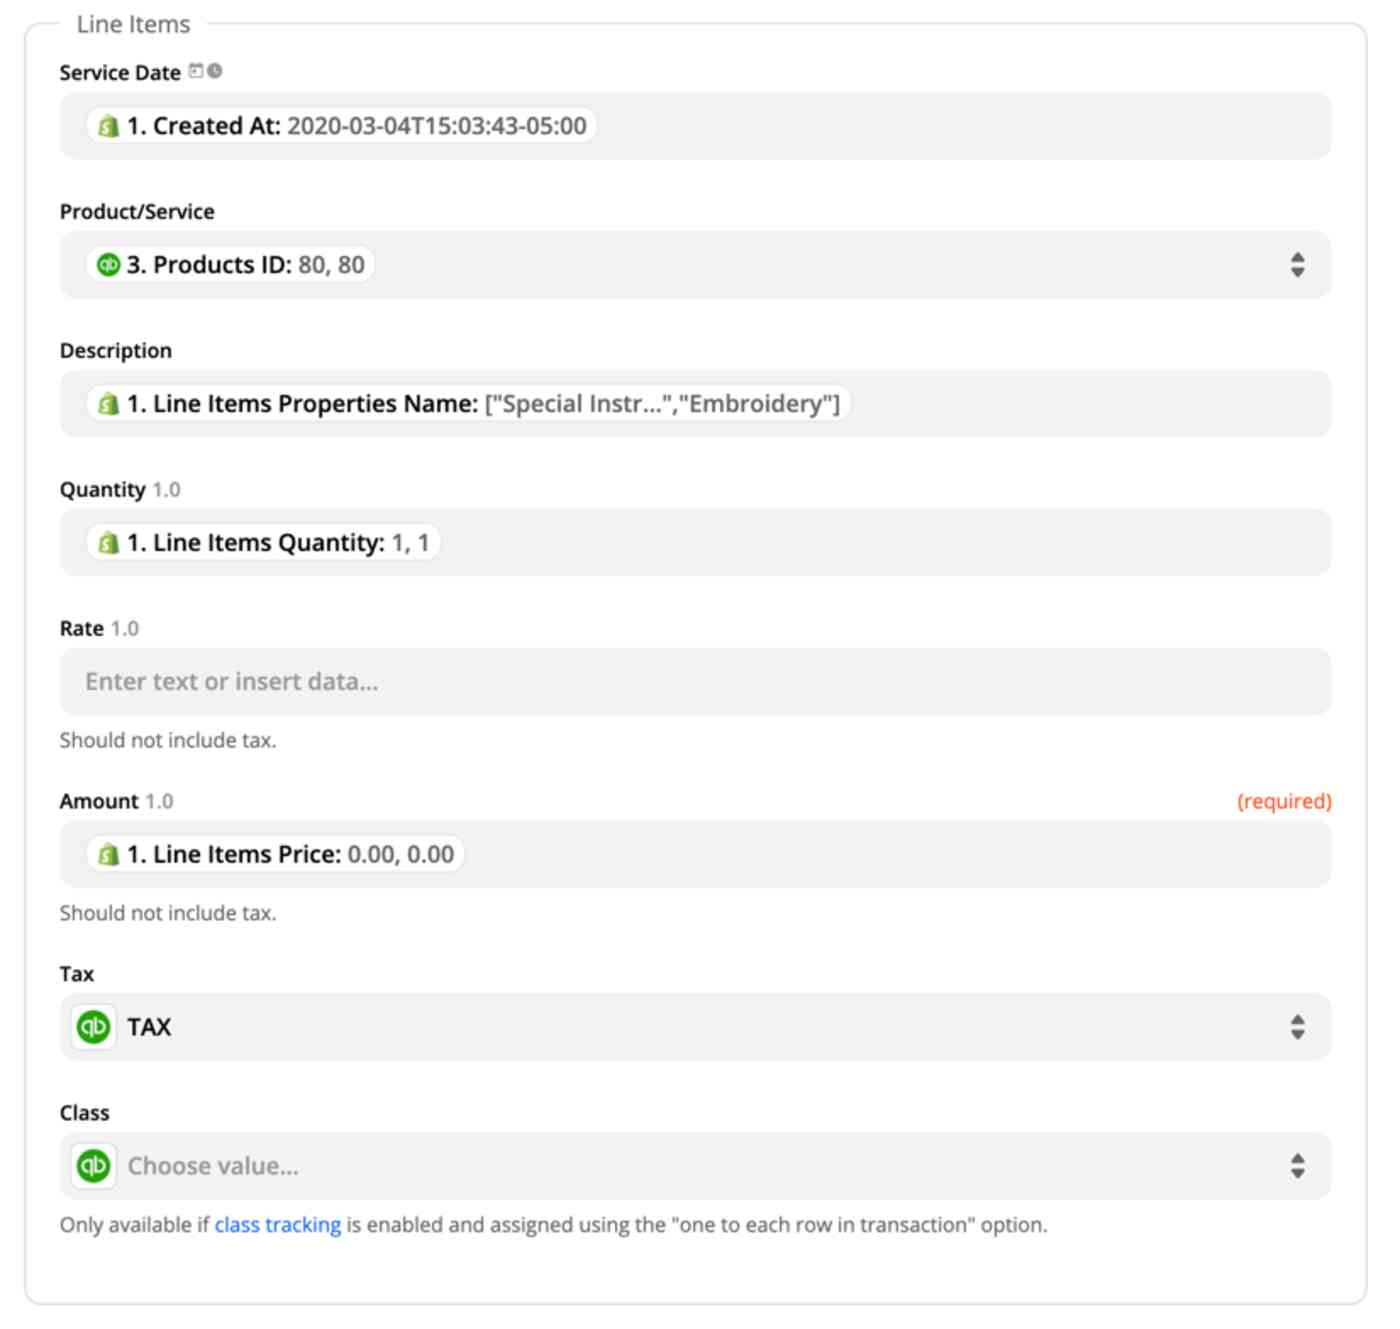The height and width of the screenshot is (1329, 1400).
Task: Click the calendar icon next to Service Date
Action: tap(196, 71)
